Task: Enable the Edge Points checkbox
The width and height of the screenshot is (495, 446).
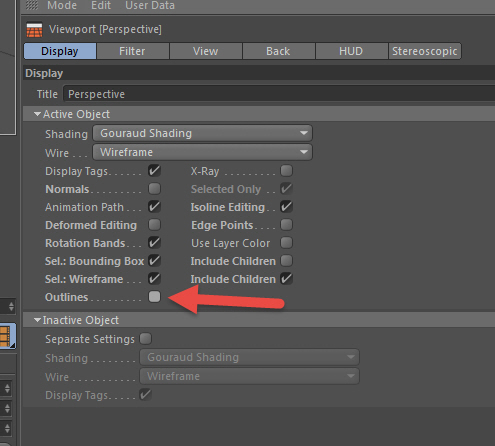Action: click(x=286, y=225)
